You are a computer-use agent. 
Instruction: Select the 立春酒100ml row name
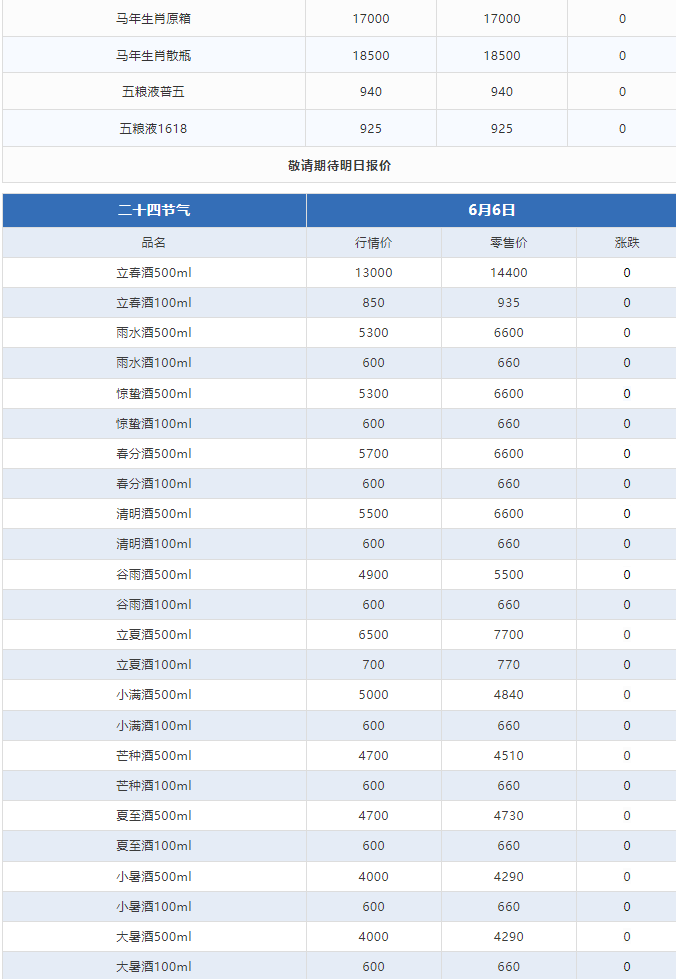154,303
